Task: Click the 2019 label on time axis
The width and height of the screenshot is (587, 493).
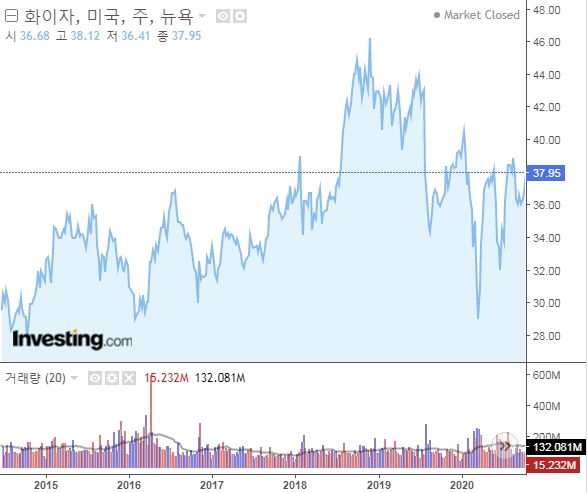Action: pyautogui.click(x=379, y=485)
